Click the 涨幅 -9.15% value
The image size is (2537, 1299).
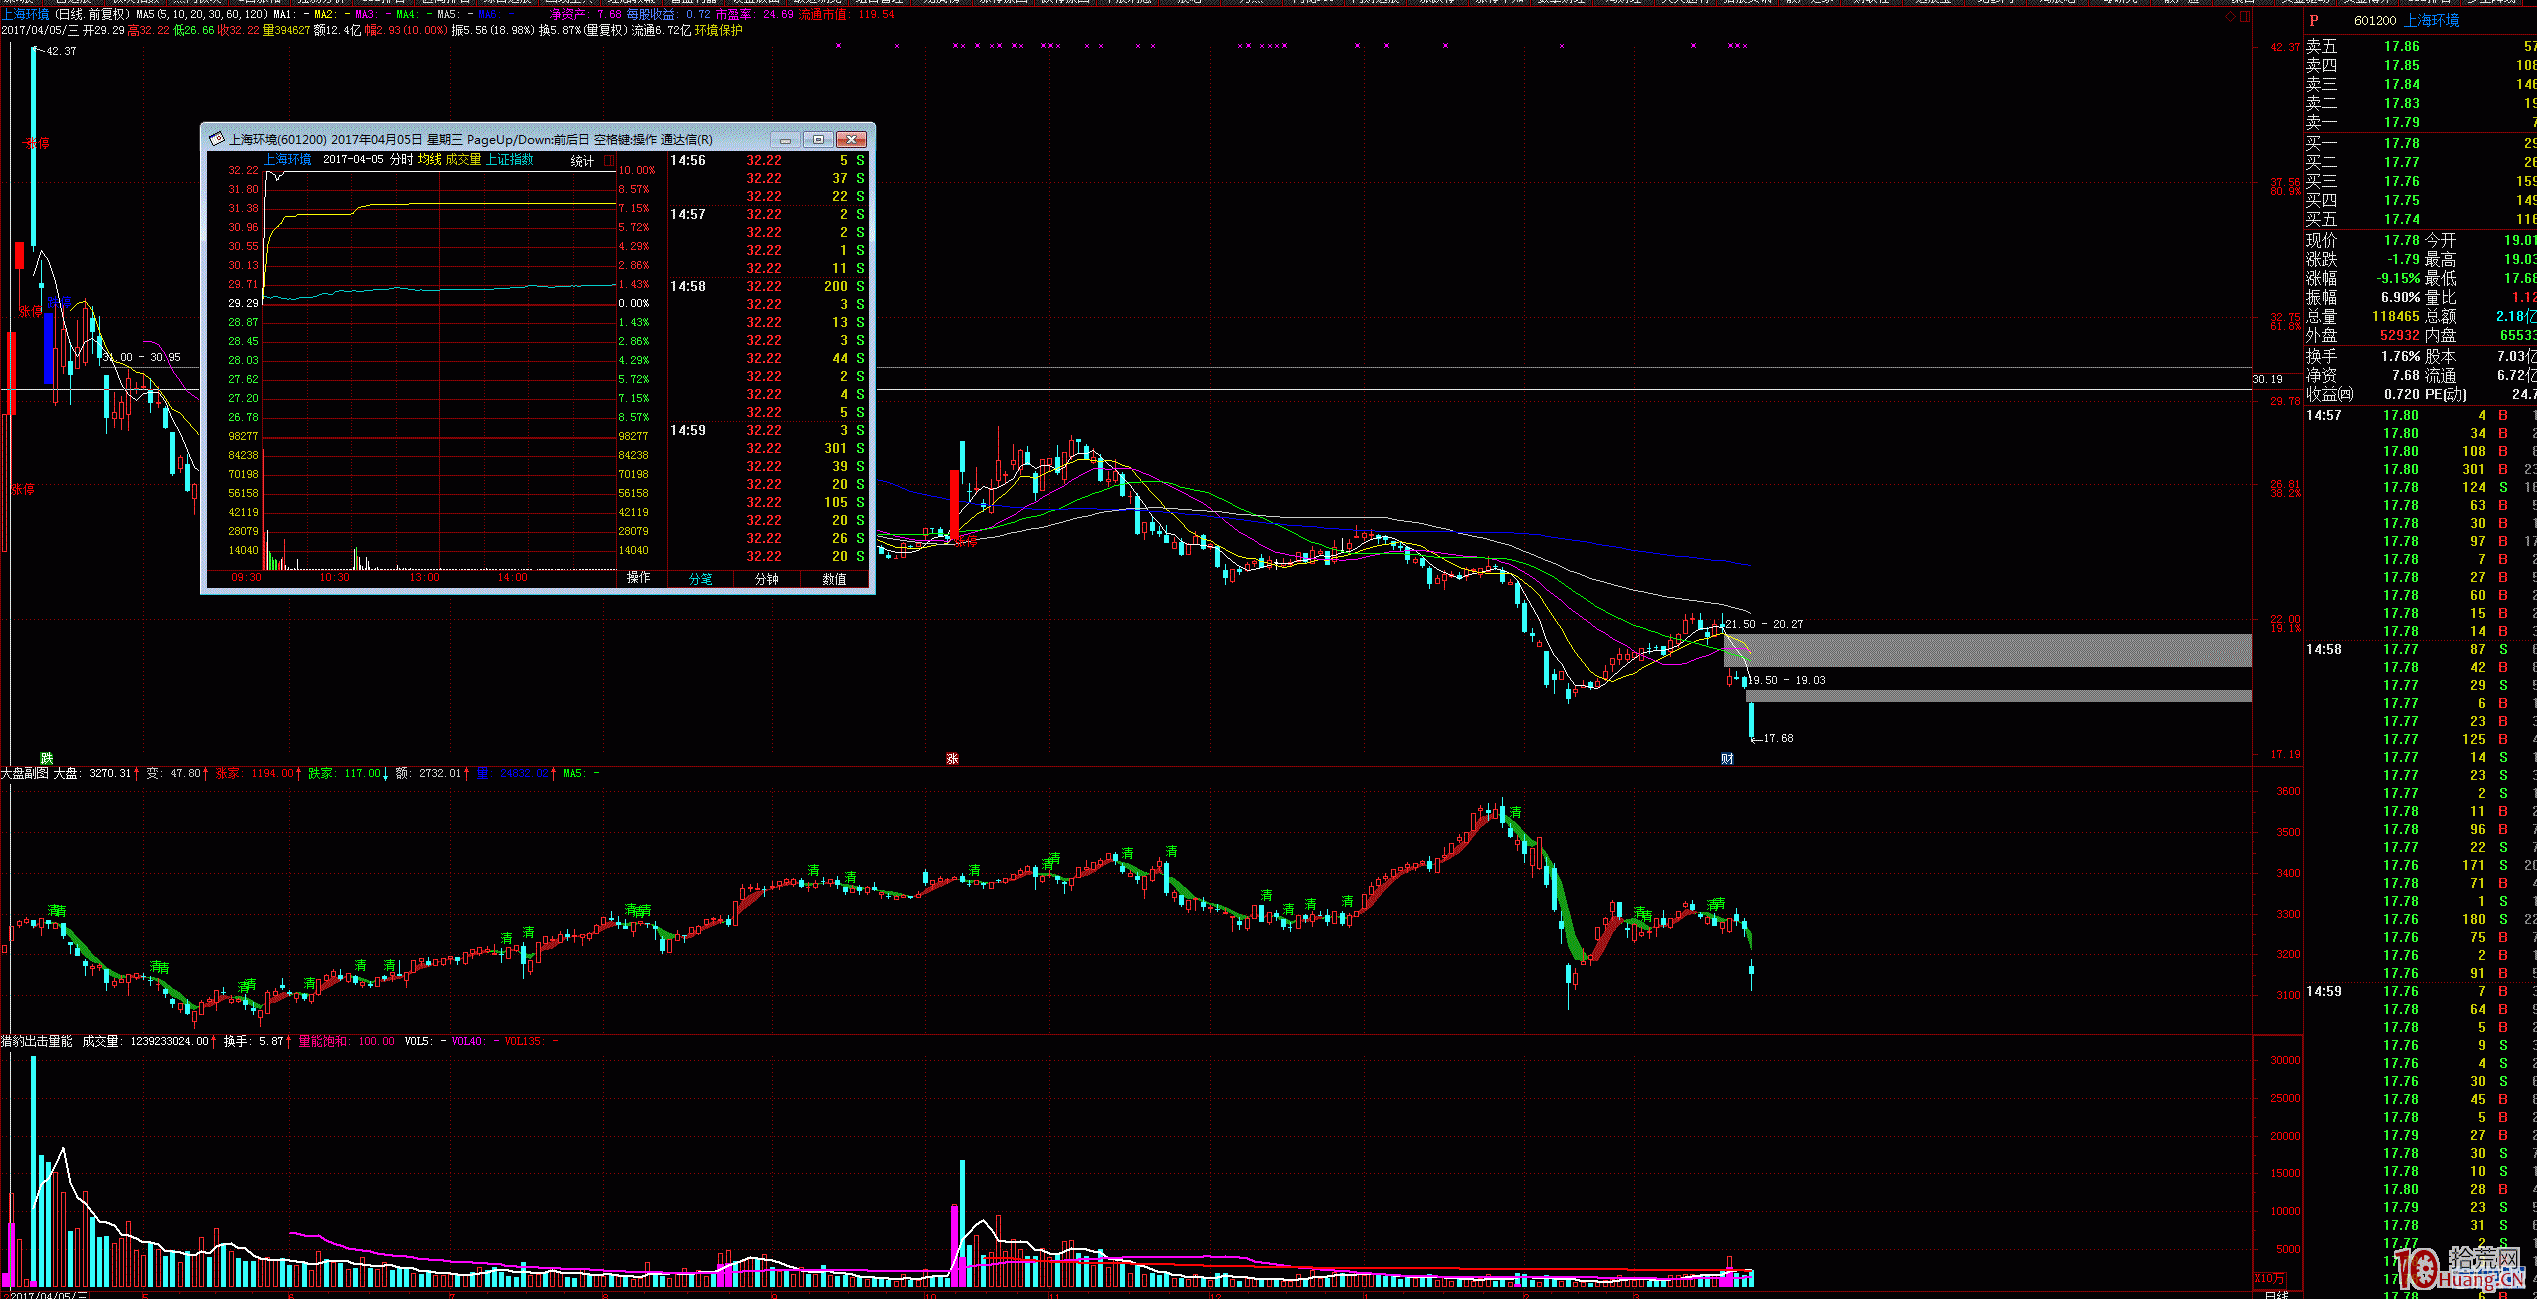tap(2398, 278)
